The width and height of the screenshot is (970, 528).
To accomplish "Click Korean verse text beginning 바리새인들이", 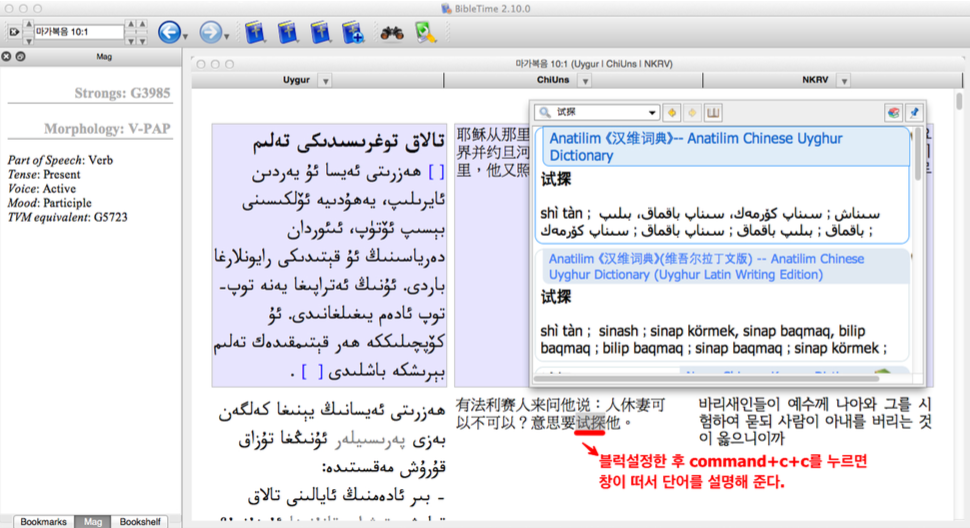I will coord(815,421).
